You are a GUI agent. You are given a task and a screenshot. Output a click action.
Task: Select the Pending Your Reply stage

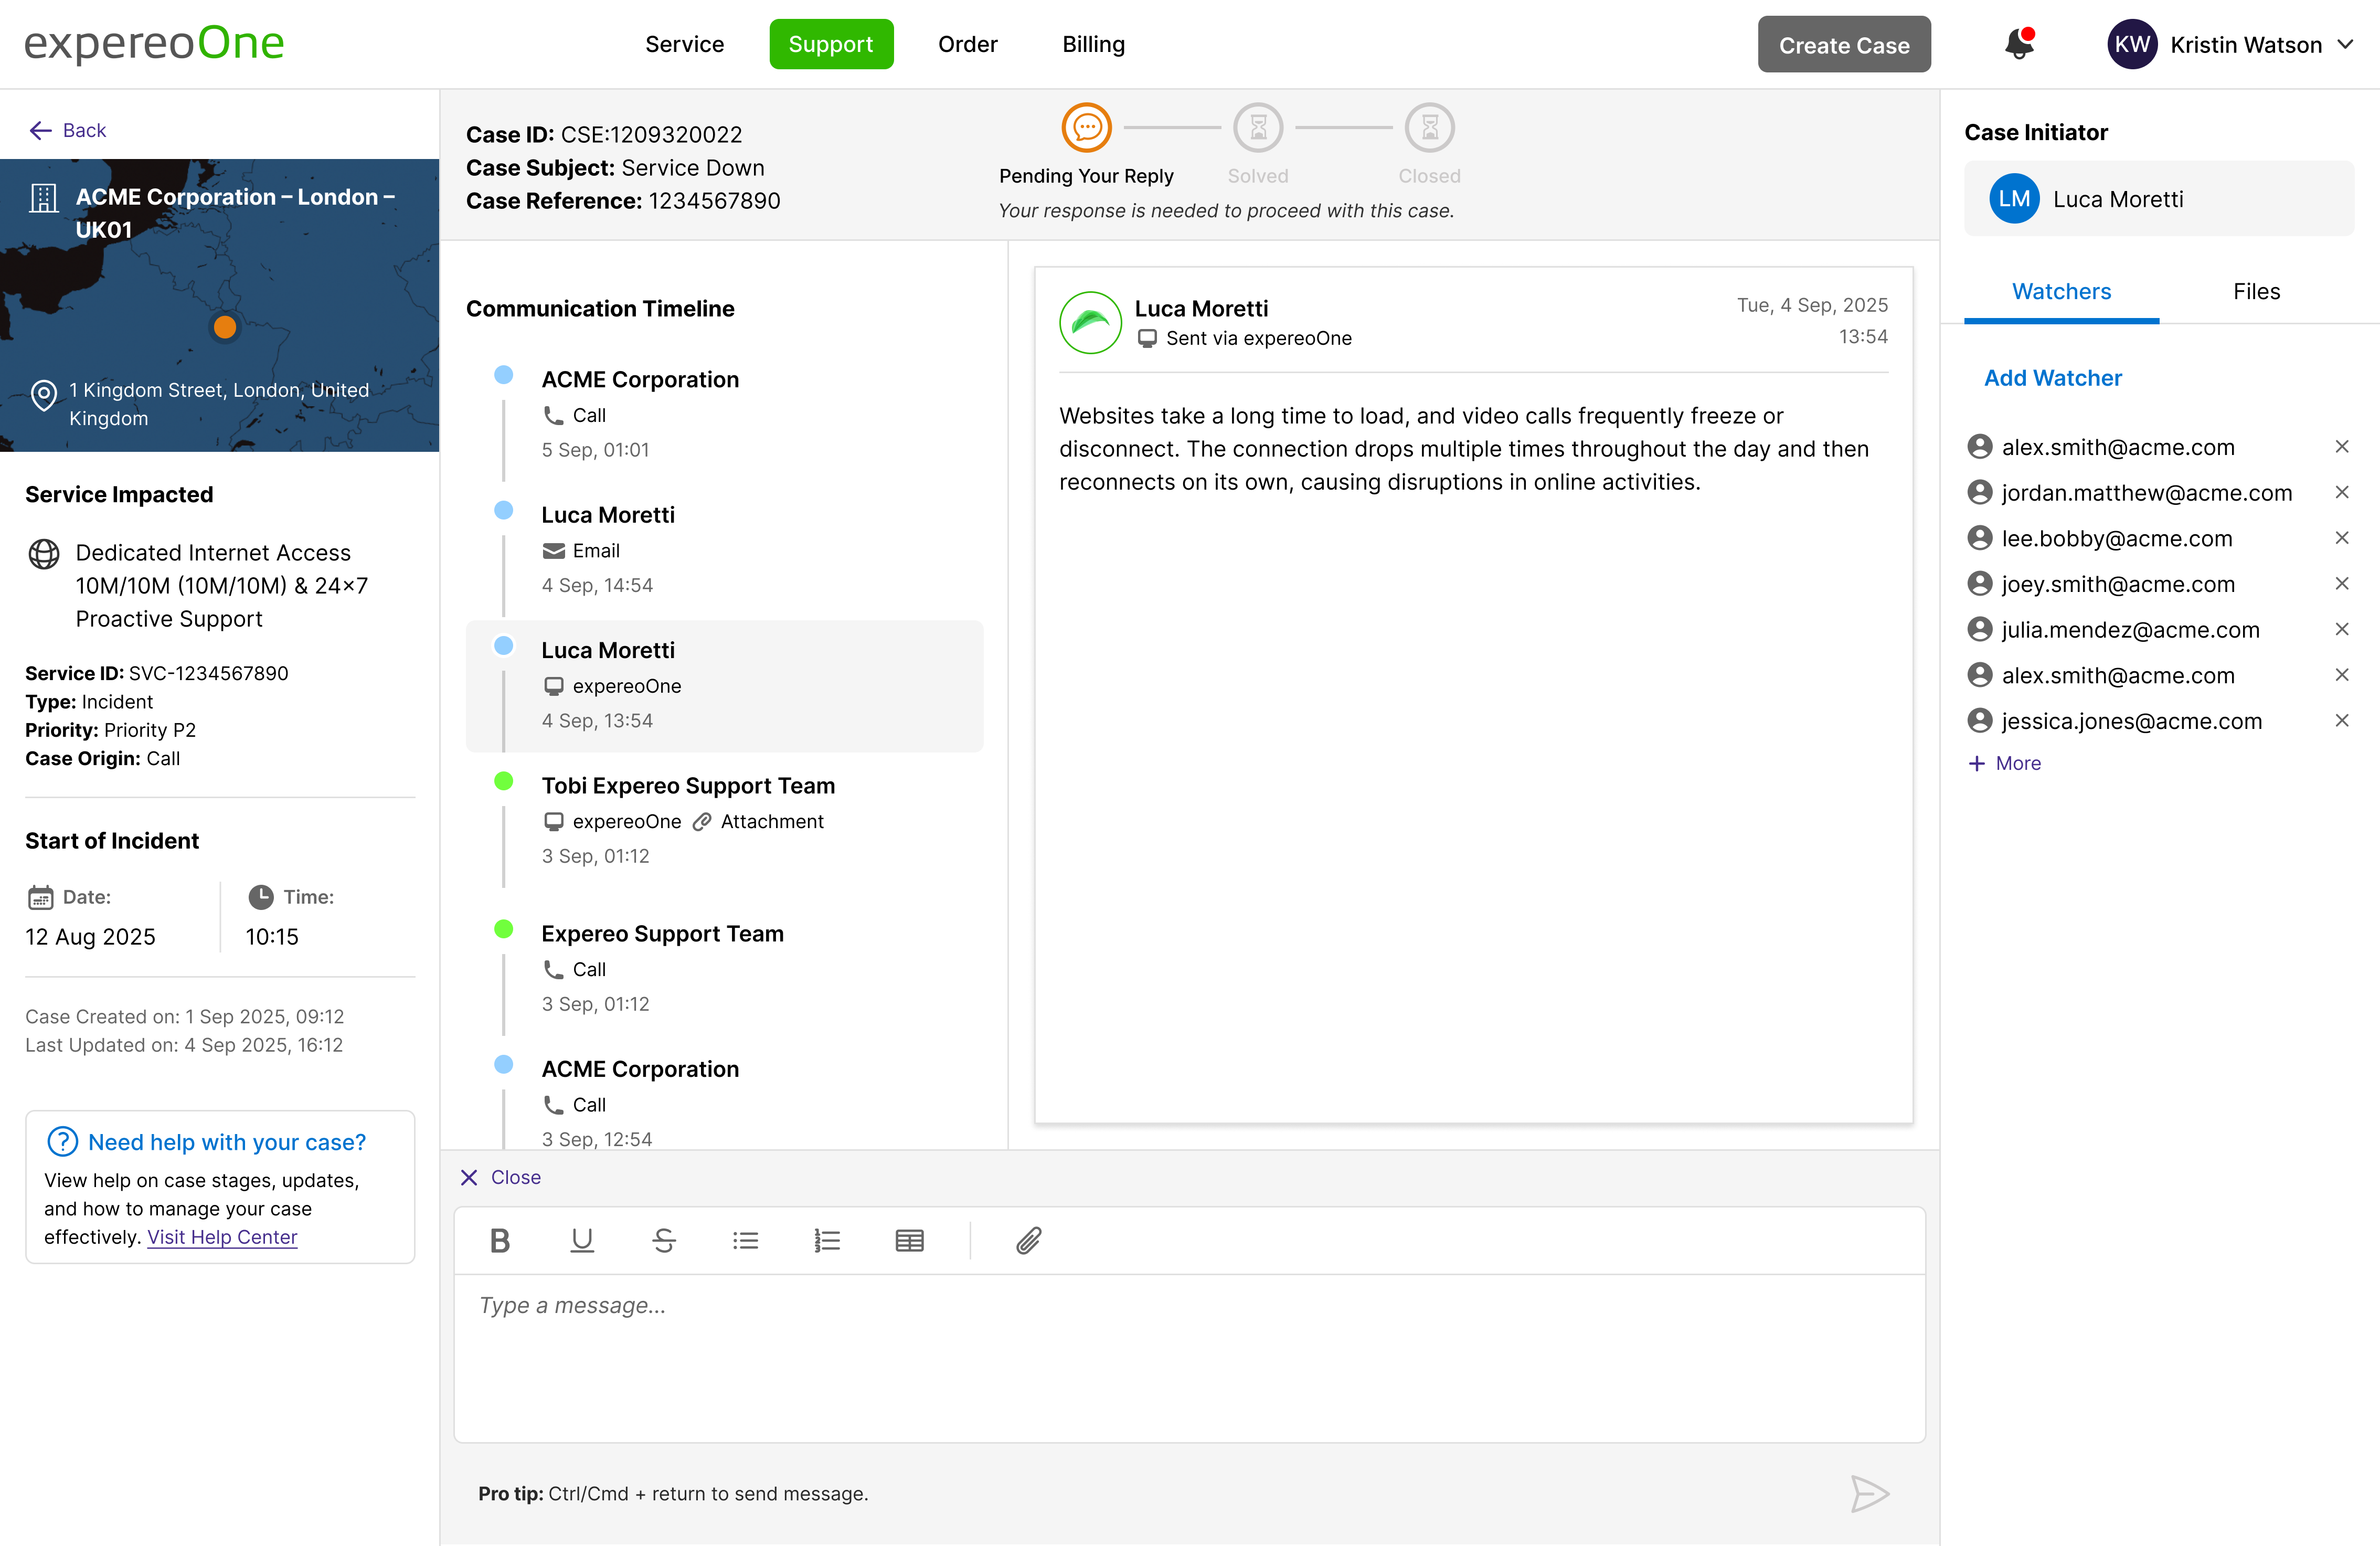[x=1086, y=128]
